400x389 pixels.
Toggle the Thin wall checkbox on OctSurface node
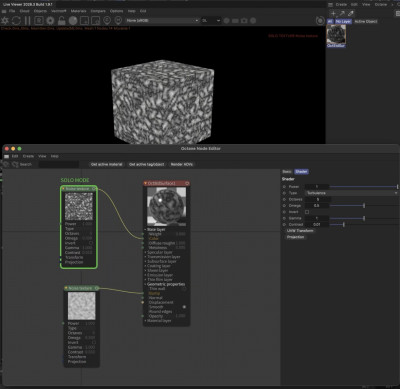coord(184,289)
